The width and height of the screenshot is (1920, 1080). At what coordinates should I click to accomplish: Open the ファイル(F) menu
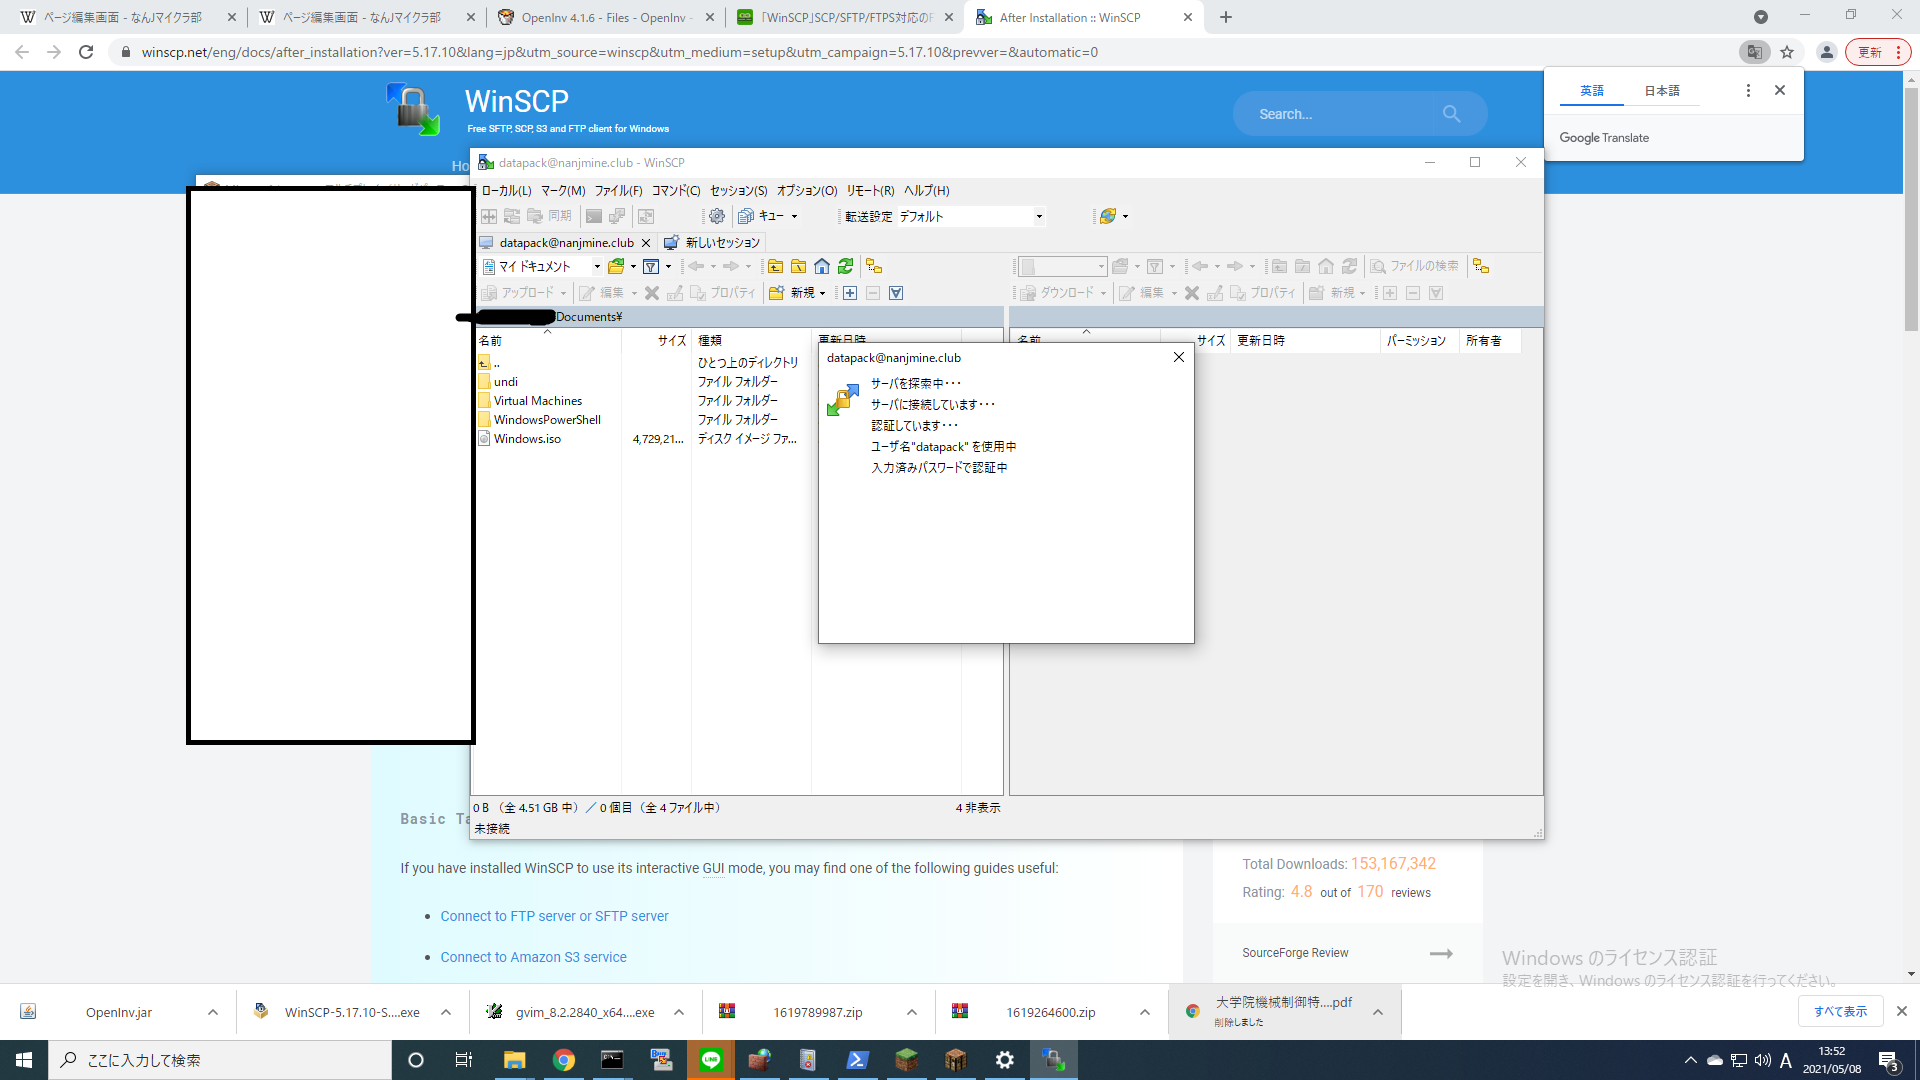618,190
